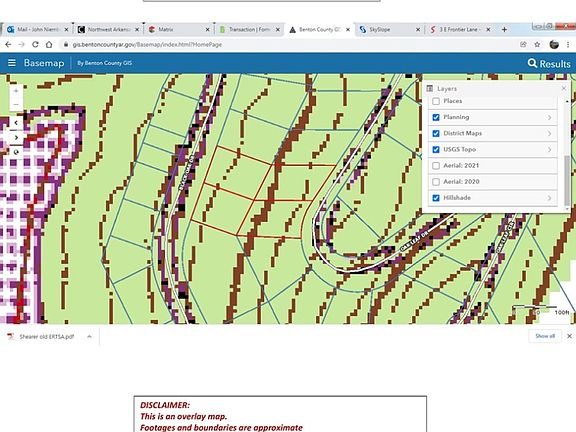This screenshot has width=576, height=432.
Task: Disable the USGS Topo layer checkbox
Action: [x=436, y=150]
